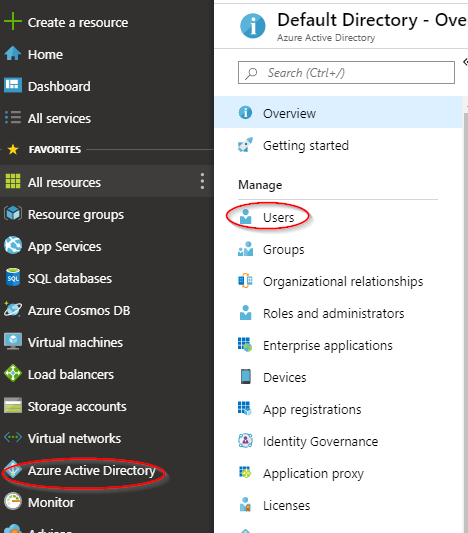
Task: Click the Identity Governance icon
Action: tap(245, 441)
